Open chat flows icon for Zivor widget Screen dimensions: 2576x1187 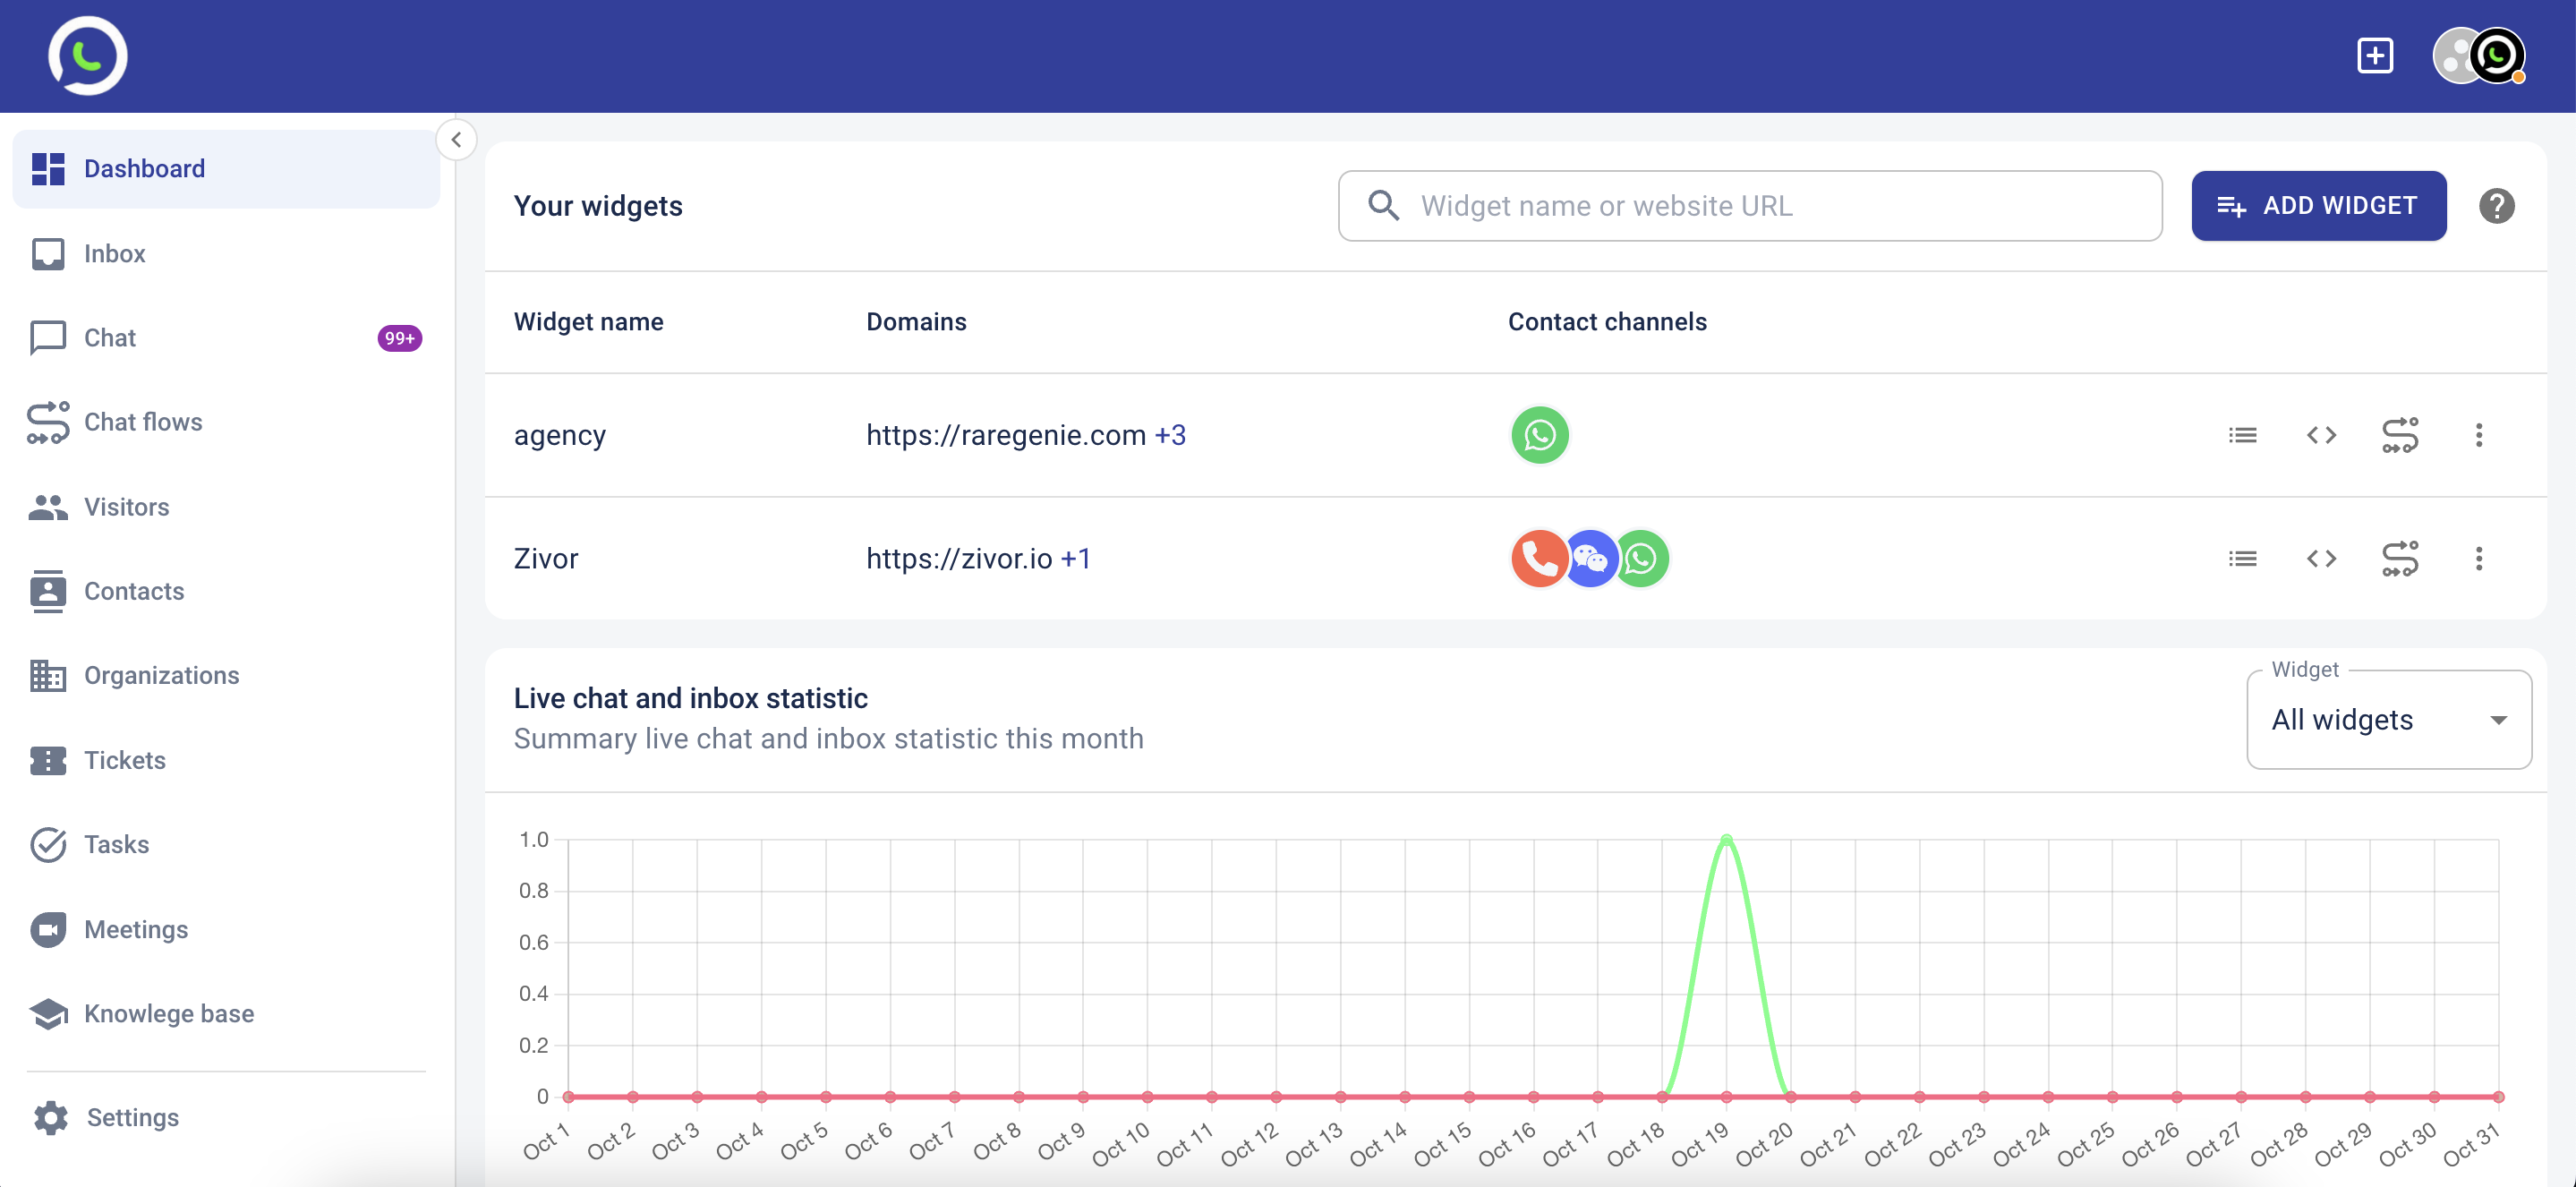(x=2400, y=558)
